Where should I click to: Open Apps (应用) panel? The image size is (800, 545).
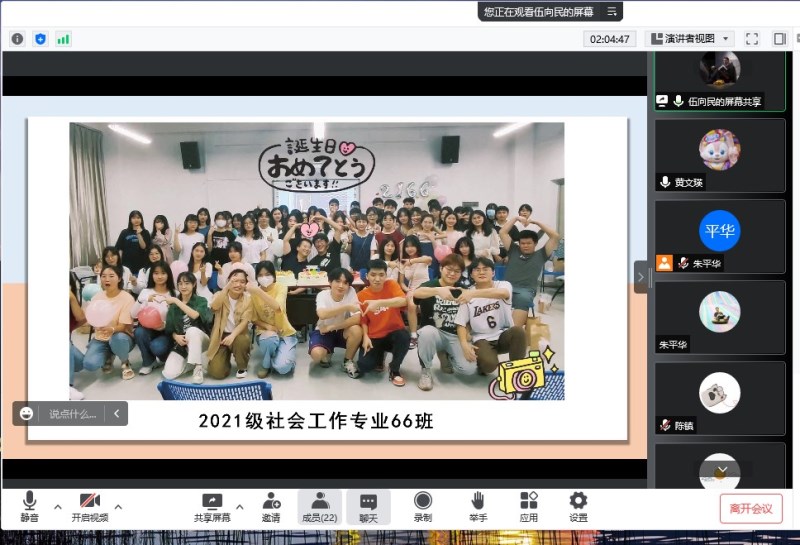click(x=529, y=507)
